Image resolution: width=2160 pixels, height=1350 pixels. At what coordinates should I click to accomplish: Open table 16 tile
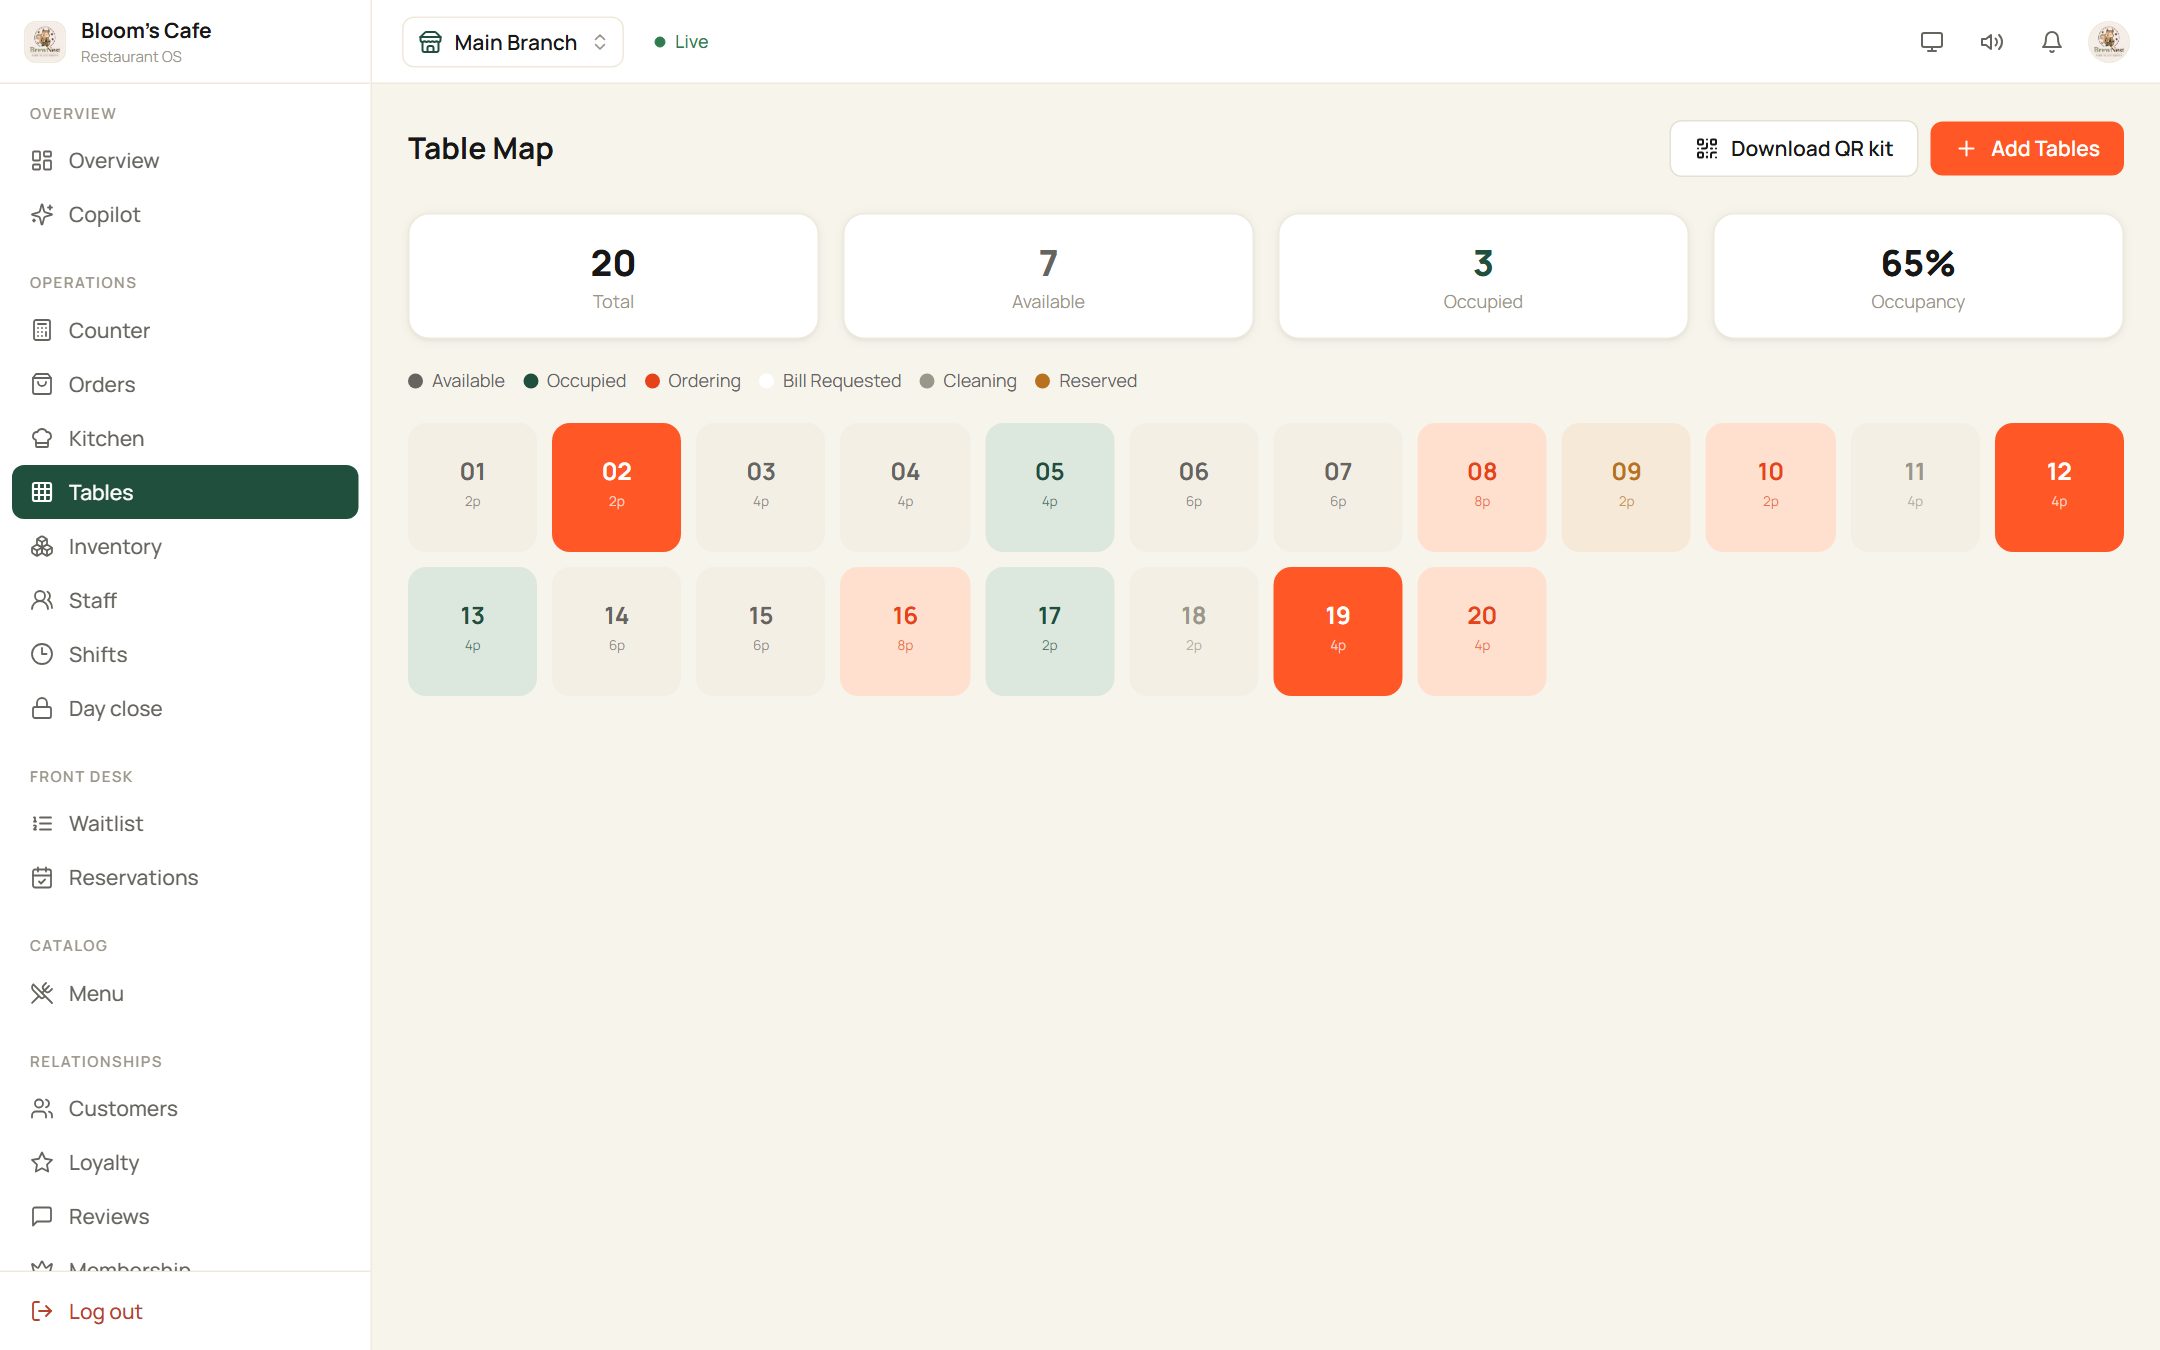(x=905, y=631)
